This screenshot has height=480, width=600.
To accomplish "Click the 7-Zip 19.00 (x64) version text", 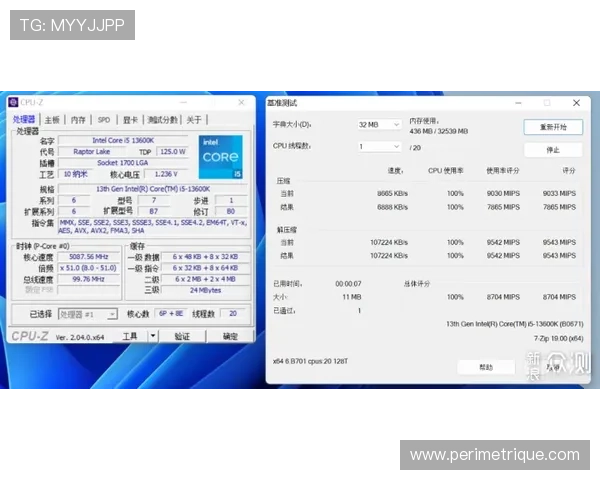I will coord(559,338).
